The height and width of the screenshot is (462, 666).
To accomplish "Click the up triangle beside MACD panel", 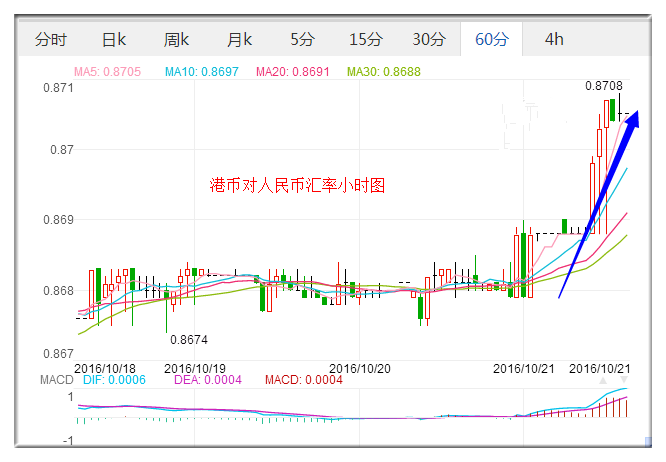I will point(603,380).
